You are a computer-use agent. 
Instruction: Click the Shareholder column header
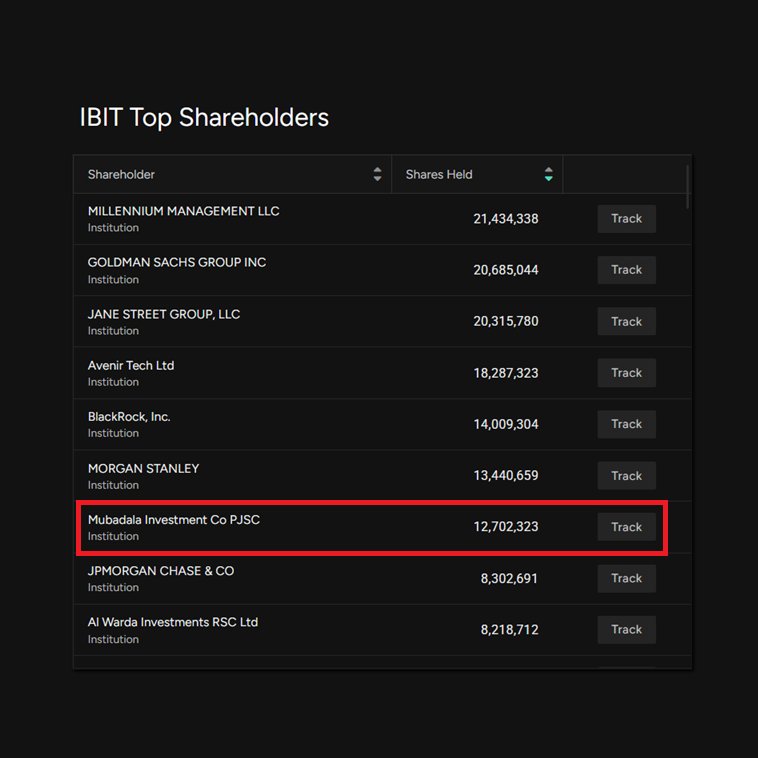(232, 174)
